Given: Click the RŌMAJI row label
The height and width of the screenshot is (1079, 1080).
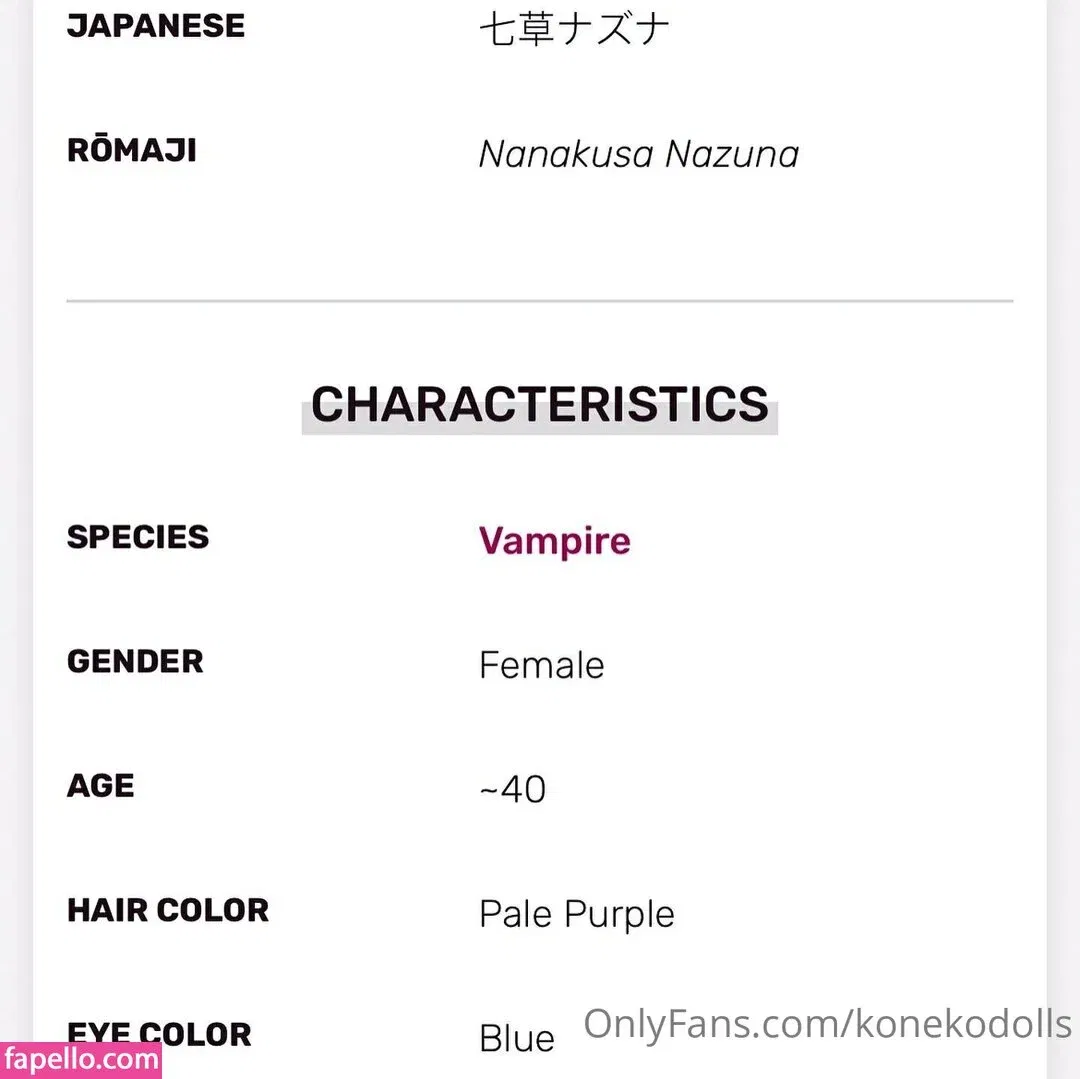Looking at the screenshot, I should tap(131, 151).
